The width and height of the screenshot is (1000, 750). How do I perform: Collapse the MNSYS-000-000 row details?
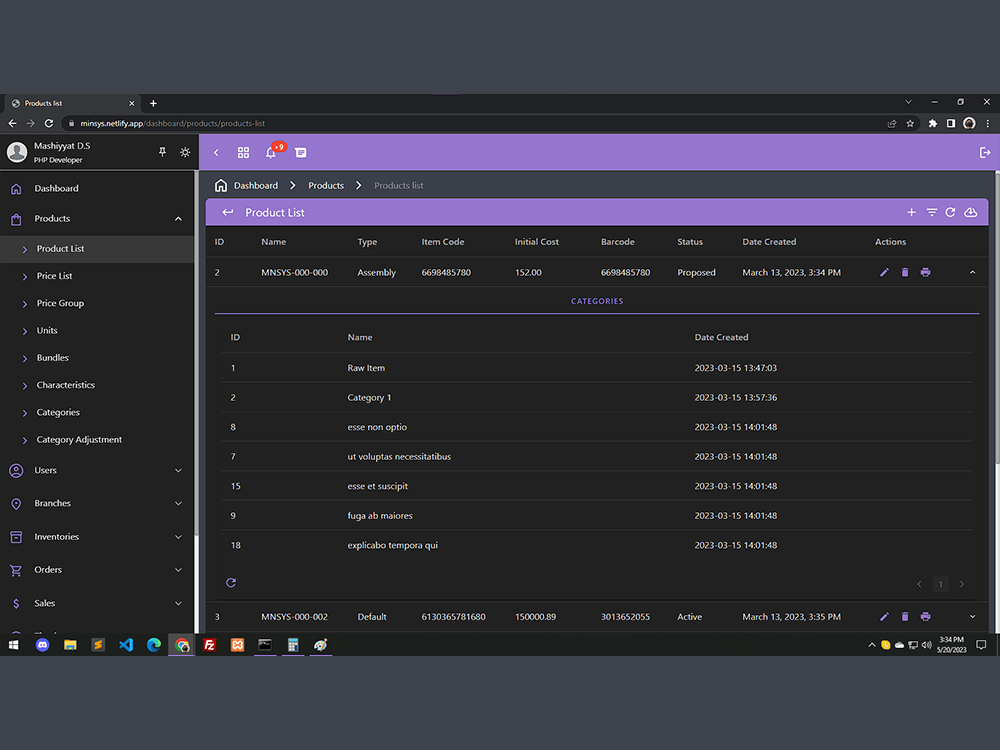973,272
